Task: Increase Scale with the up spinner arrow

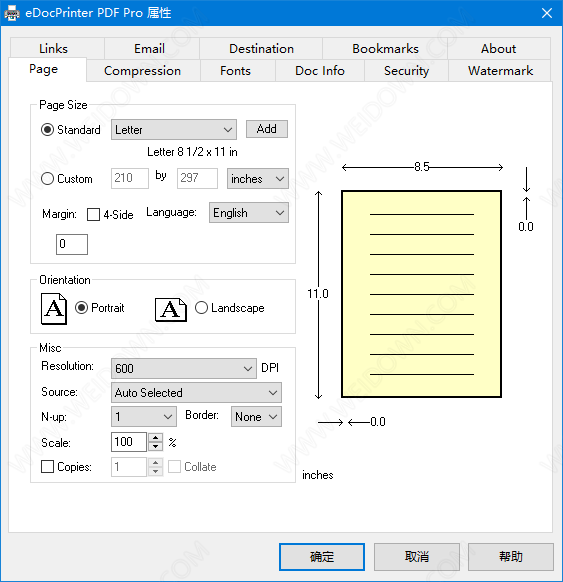Action: [x=156, y=437]
